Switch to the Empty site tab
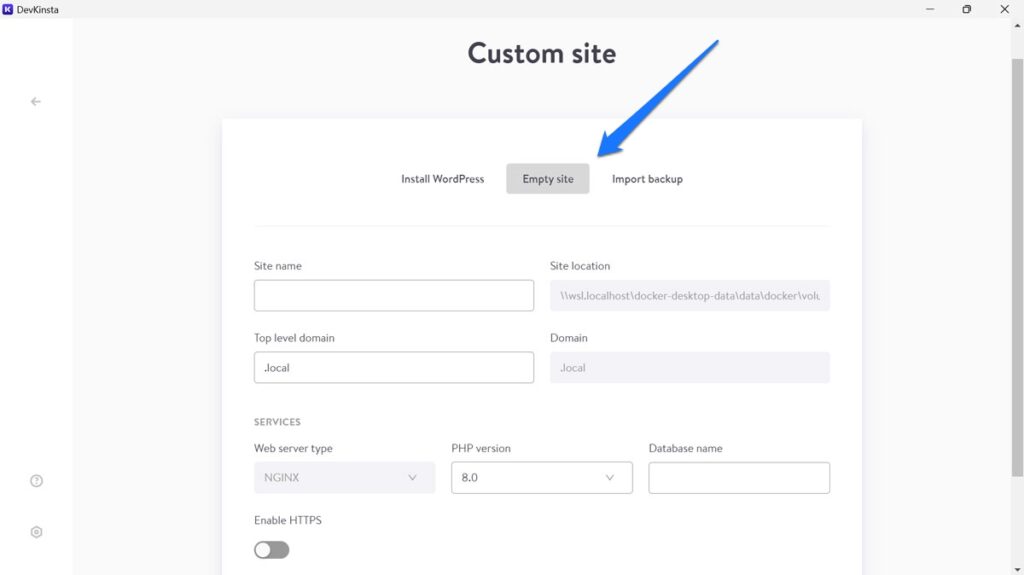Viewport: 1024px width, 575px height. pyautogui.click(x=548, y=179)
